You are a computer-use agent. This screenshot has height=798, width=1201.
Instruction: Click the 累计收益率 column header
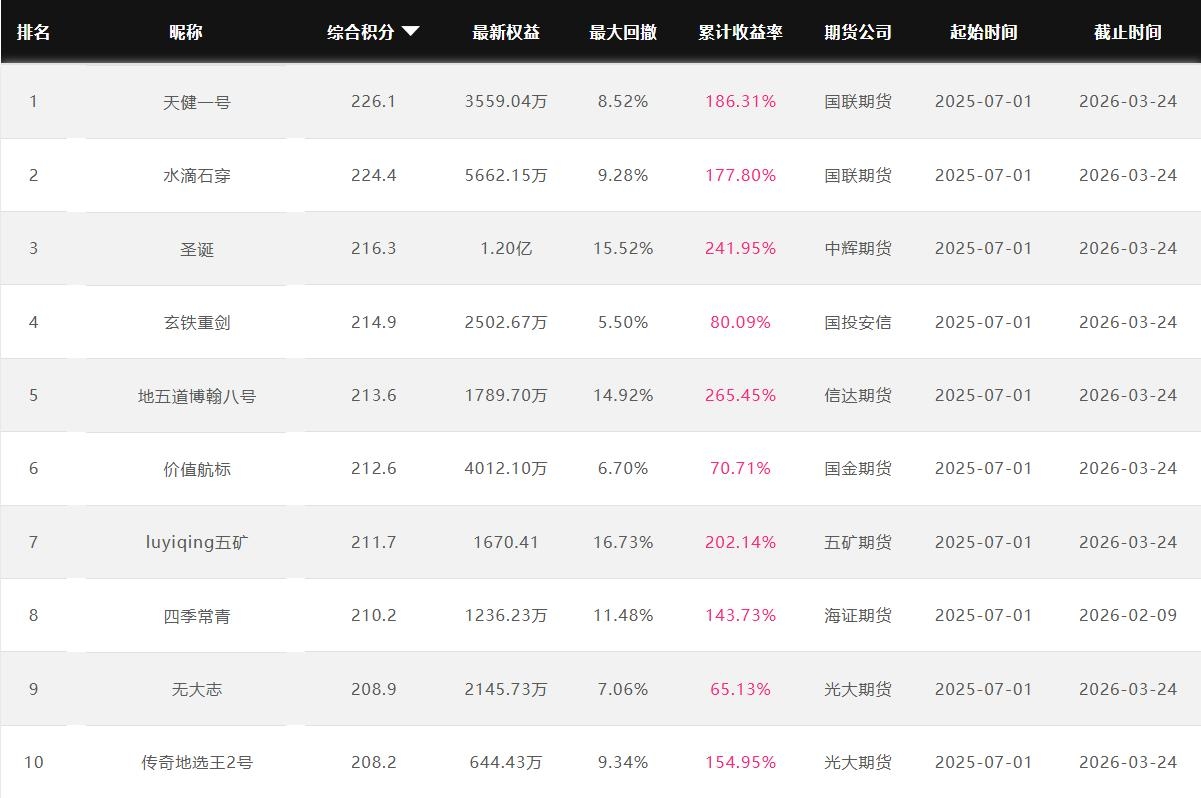coord(740,32)
